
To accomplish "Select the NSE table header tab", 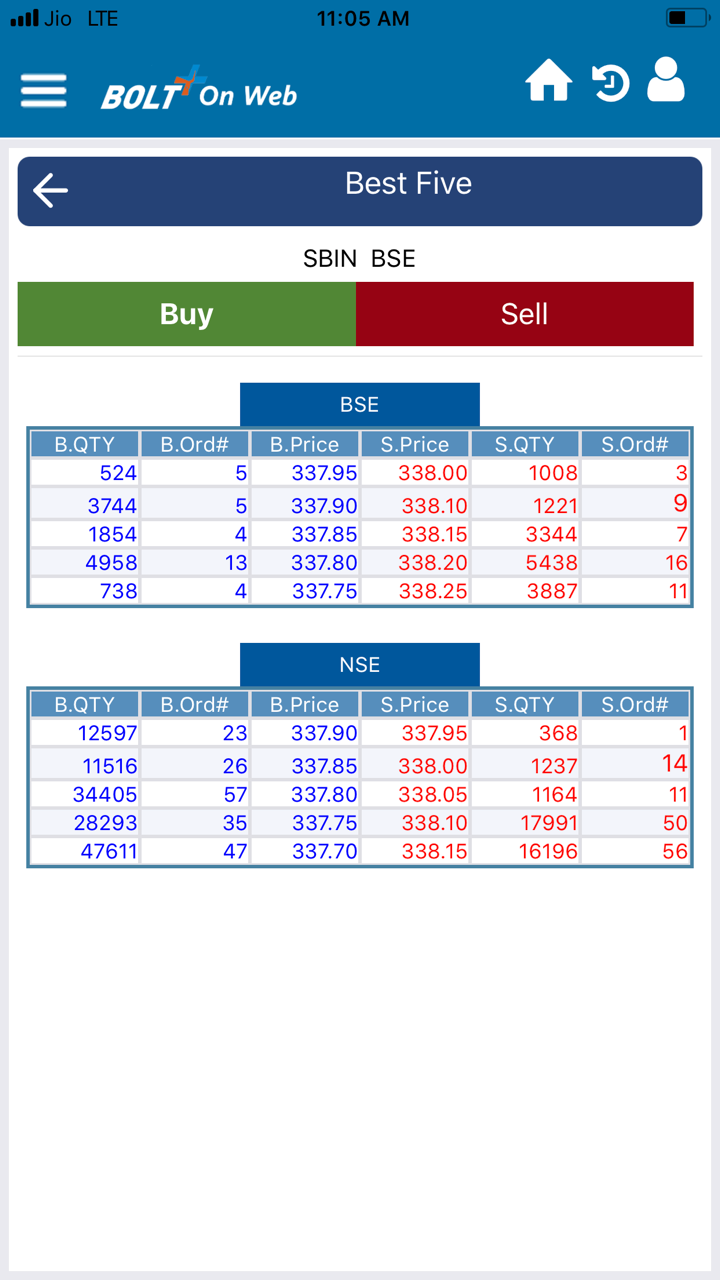I will [x=359, y=665].
